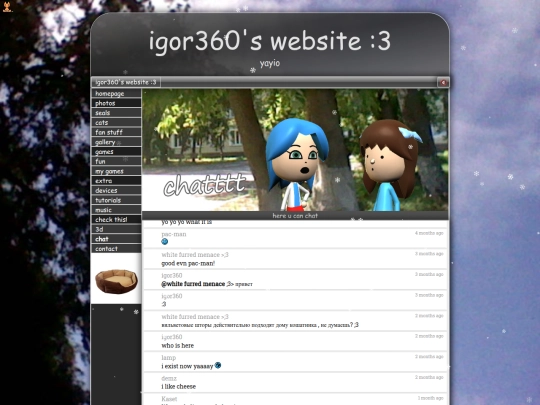This screenshot has width=540, height=405.
Task: Select the chat menu entry
Action: coord(116,239)
